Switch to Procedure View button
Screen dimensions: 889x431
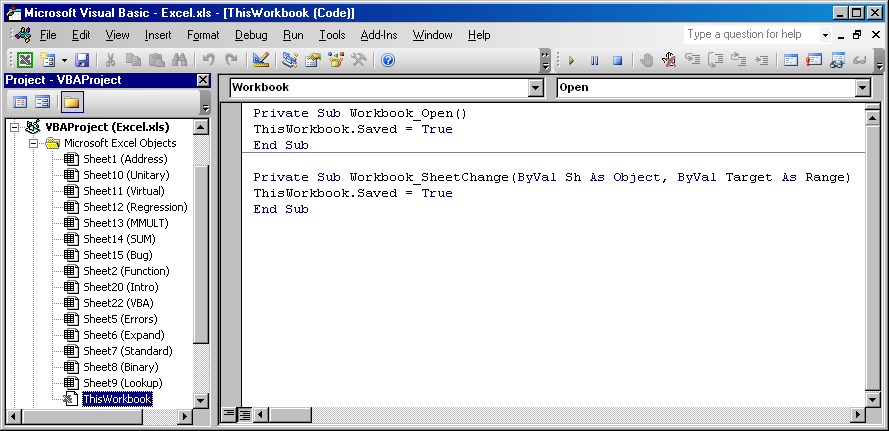coord(228,415)
